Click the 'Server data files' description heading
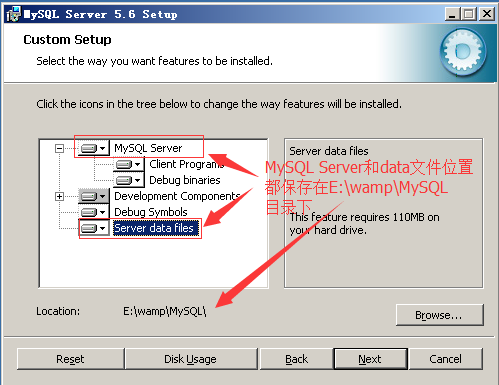Image resolution: width=499 pixels, height=385 pixels. tap(329, 151)
